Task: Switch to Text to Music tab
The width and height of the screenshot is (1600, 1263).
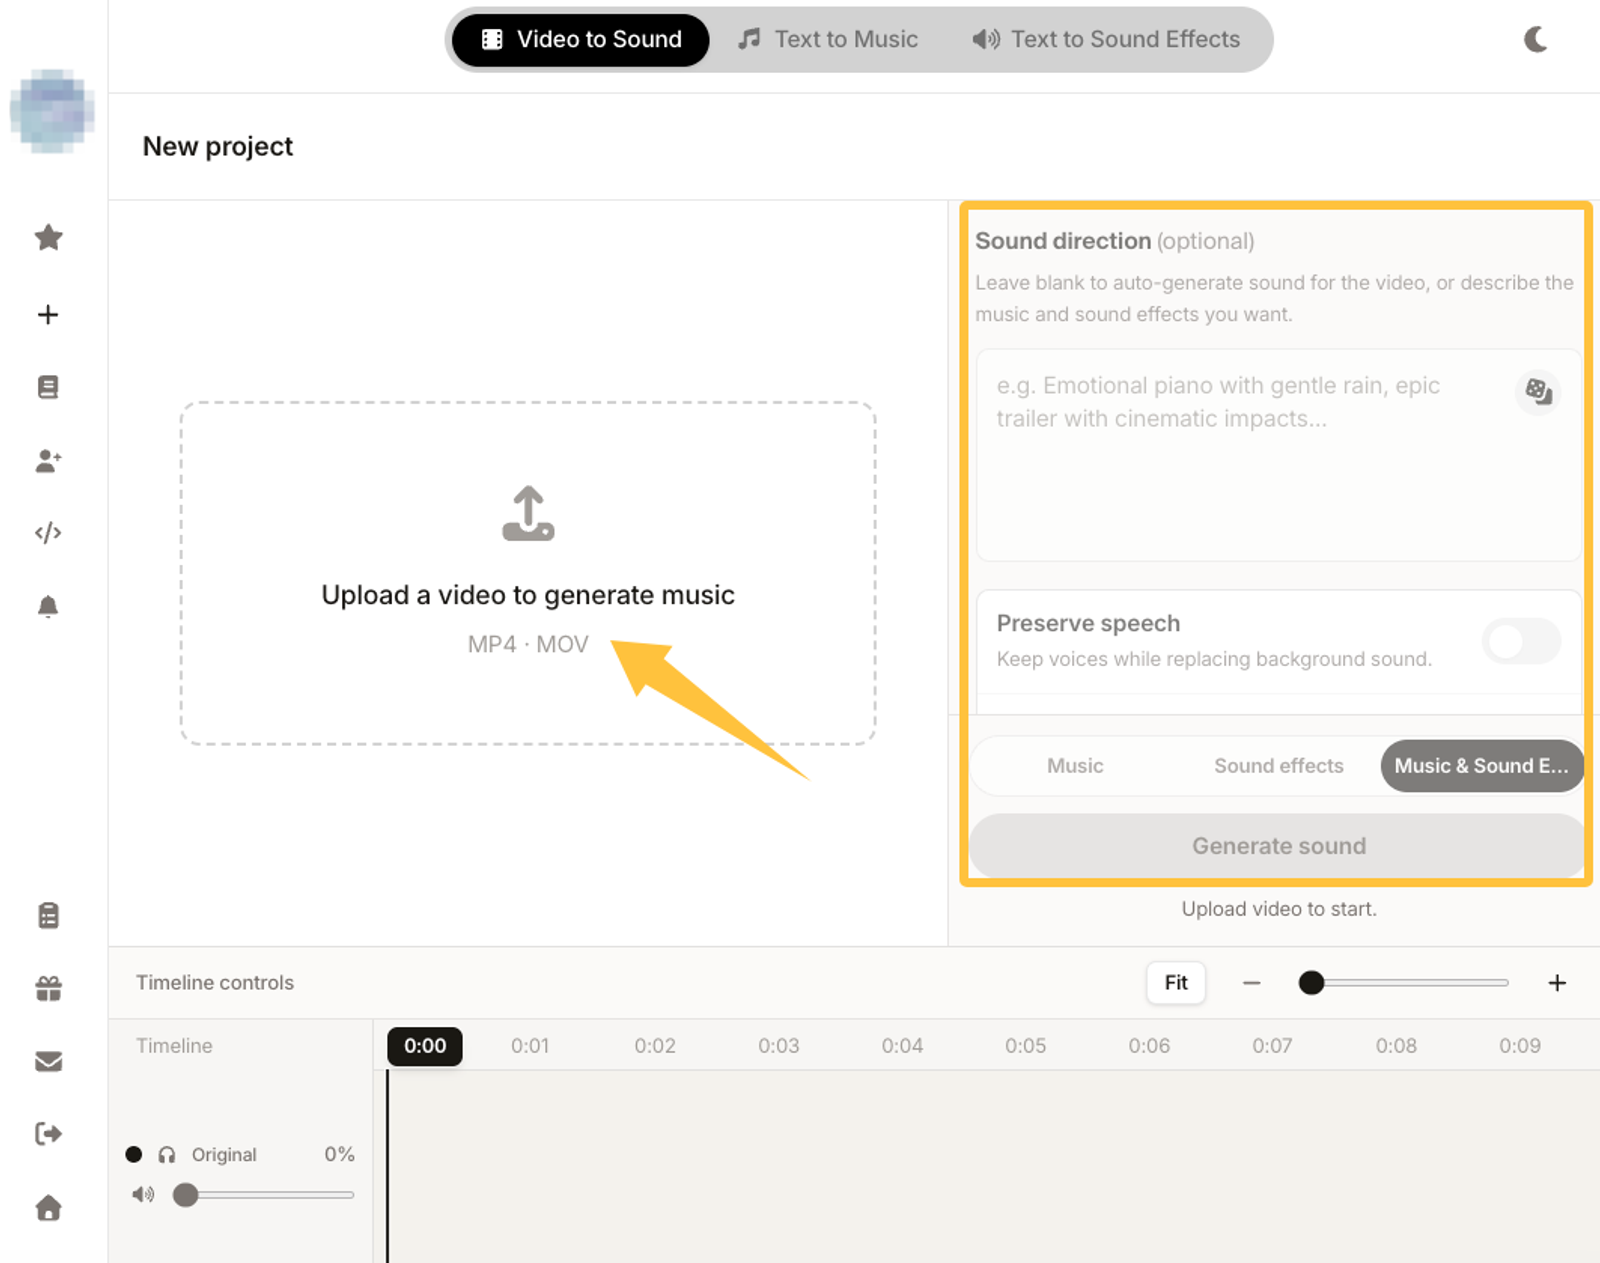Action: (x=828, y=39)
